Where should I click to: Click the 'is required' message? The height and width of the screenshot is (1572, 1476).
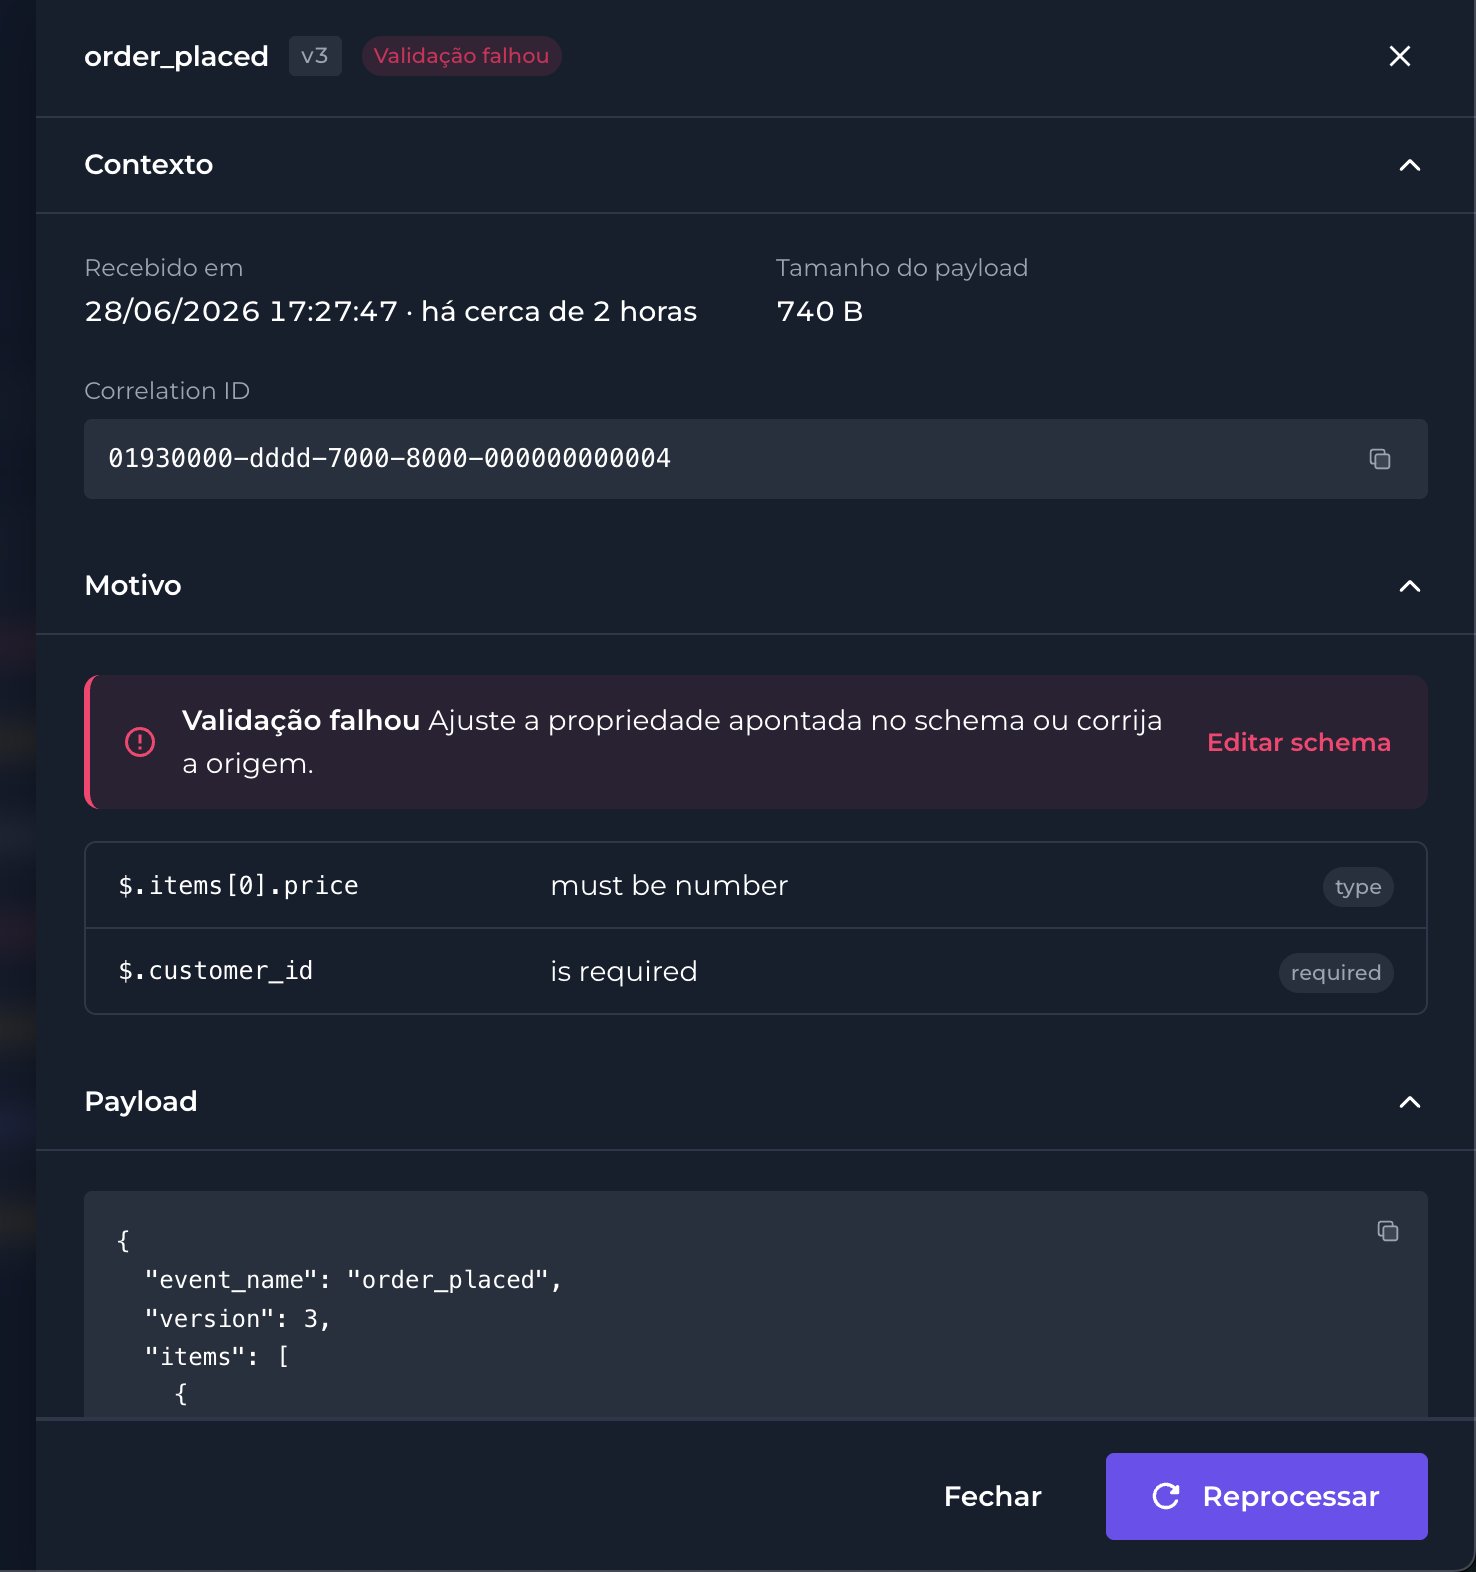tap(624, 971)
